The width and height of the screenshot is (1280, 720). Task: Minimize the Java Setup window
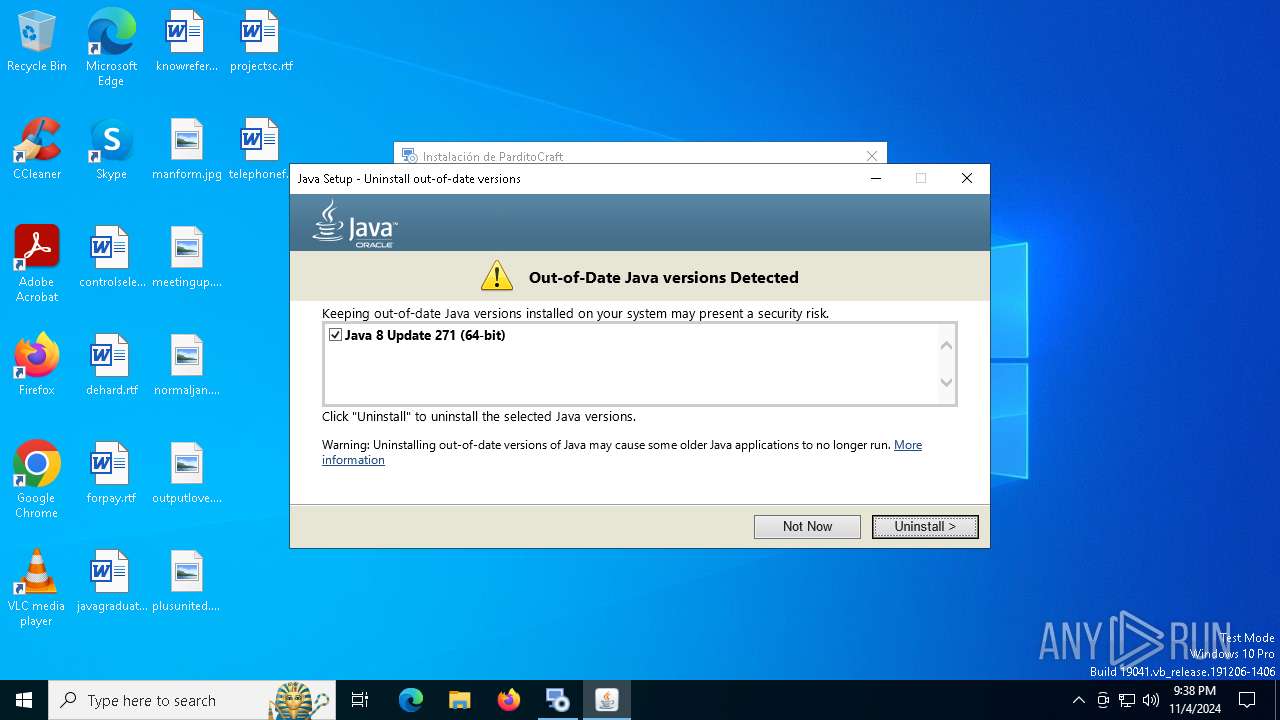pos(876,178)
